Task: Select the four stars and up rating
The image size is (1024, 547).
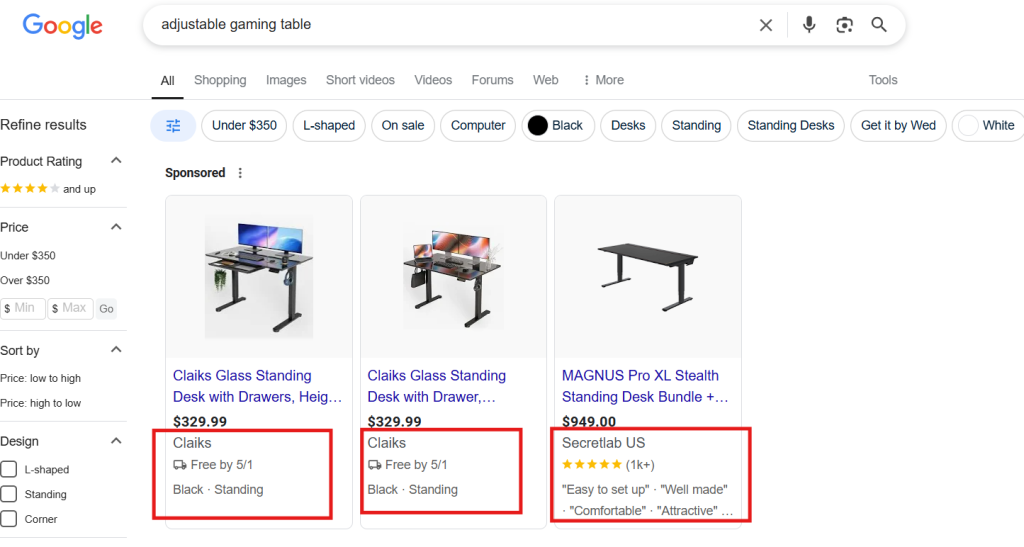Action: (48, 189)
